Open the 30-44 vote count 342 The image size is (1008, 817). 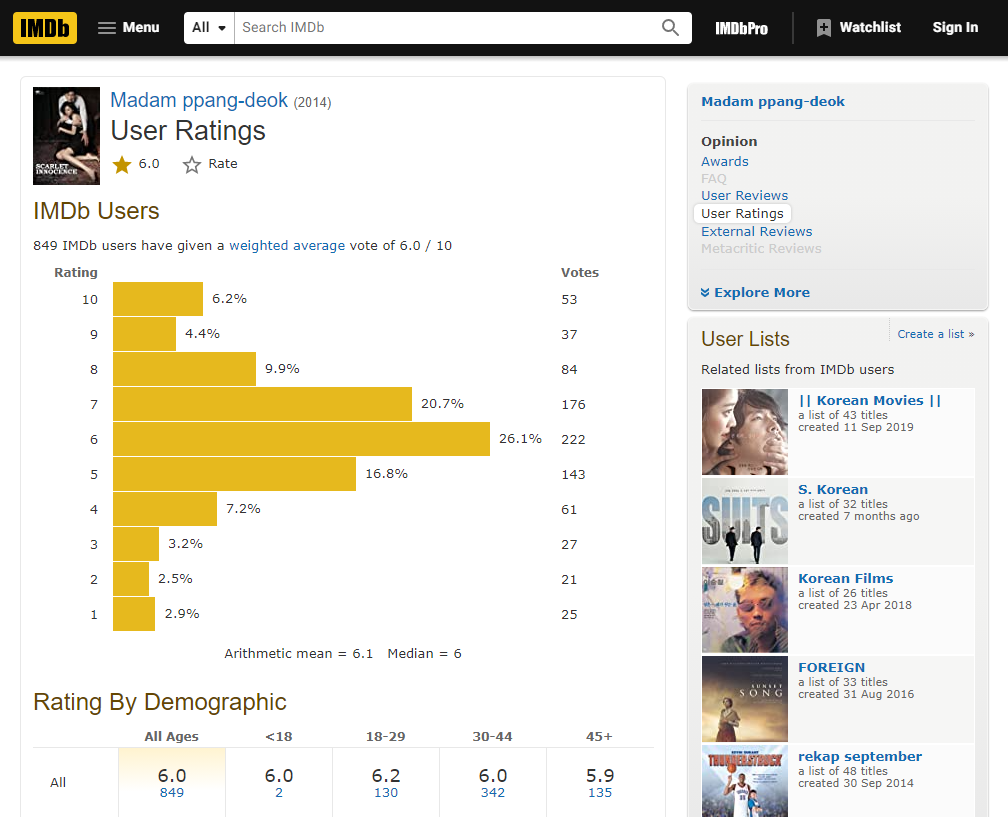tap(492, 793)
